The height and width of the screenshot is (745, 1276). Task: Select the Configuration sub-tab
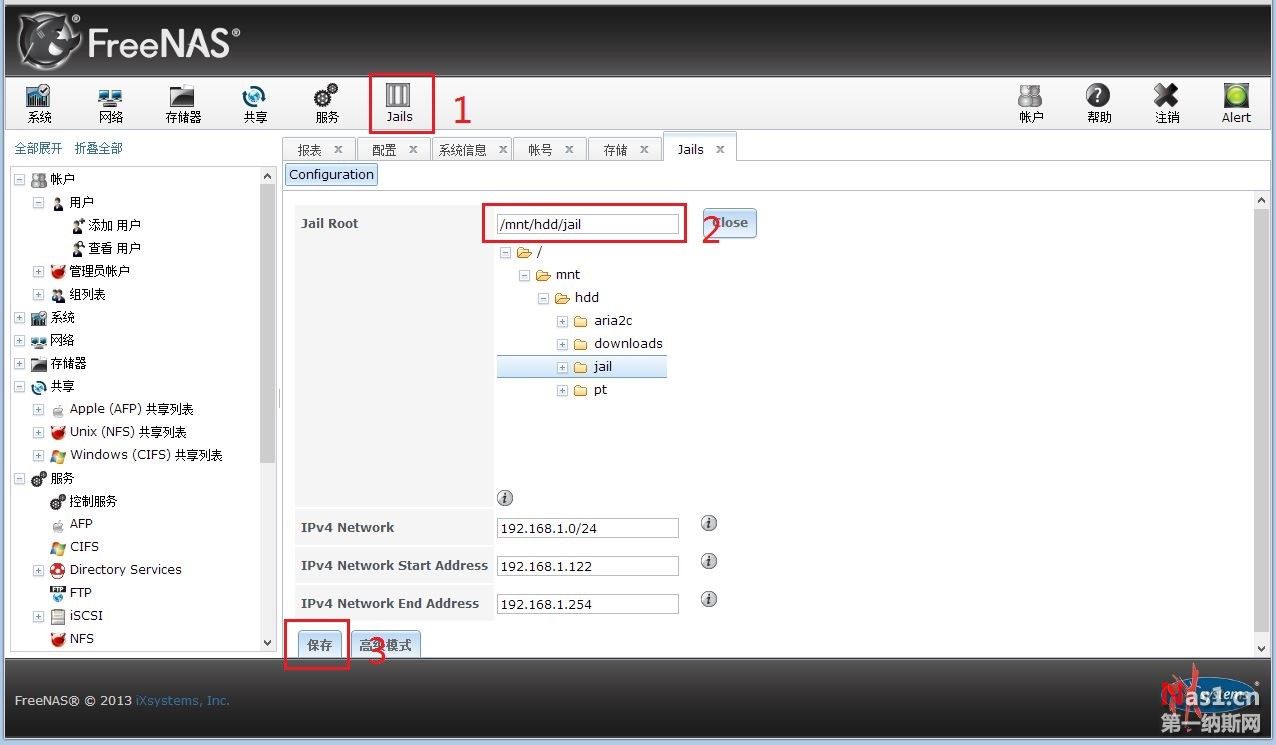[331, 174]
